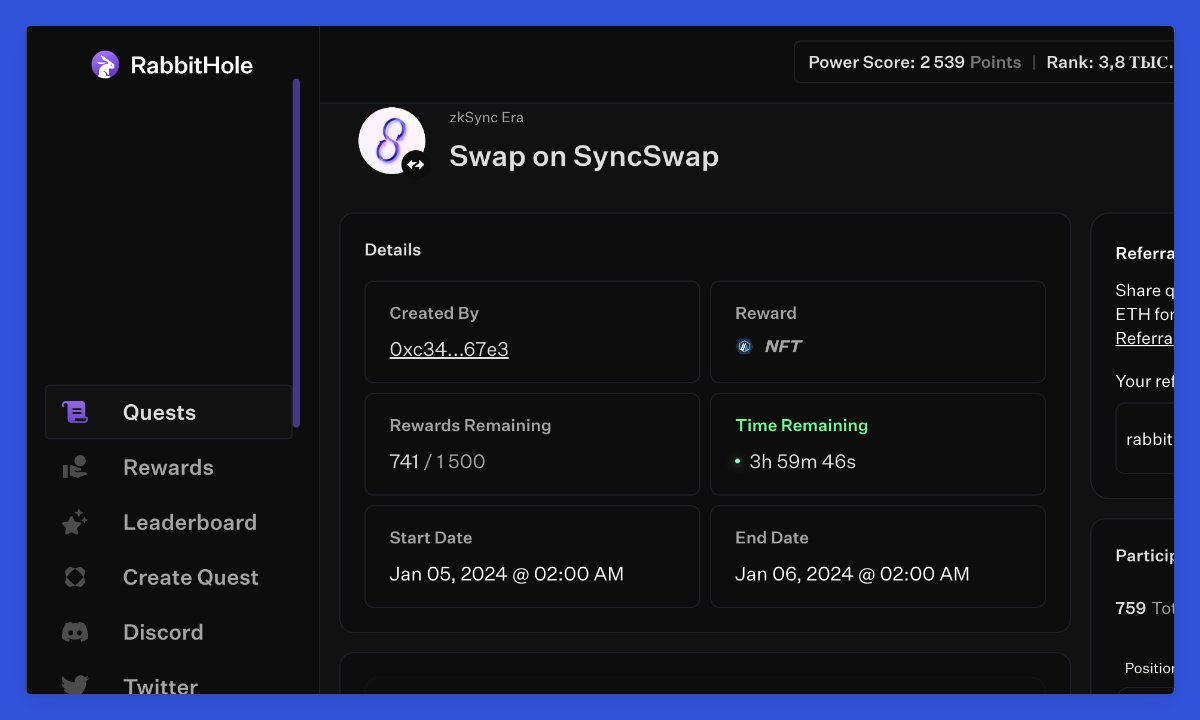Click the Create Quest icon in sidebar

(x=75, y=577)
